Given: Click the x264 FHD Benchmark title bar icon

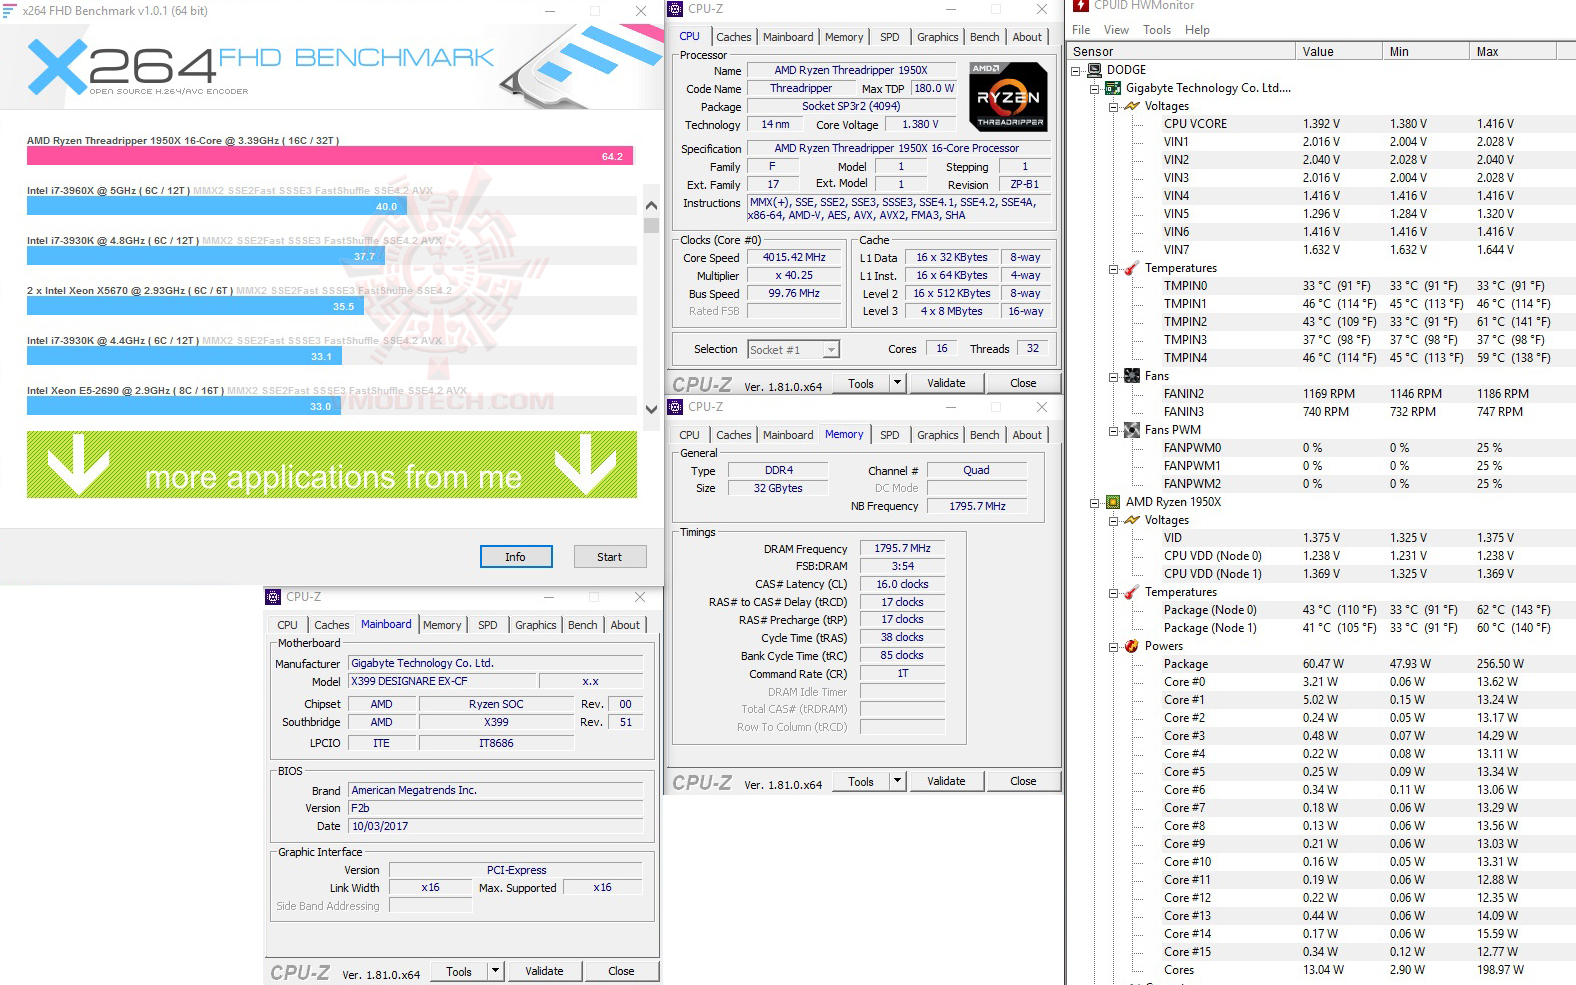Looking at the screenshot, I should click(10, 10).
